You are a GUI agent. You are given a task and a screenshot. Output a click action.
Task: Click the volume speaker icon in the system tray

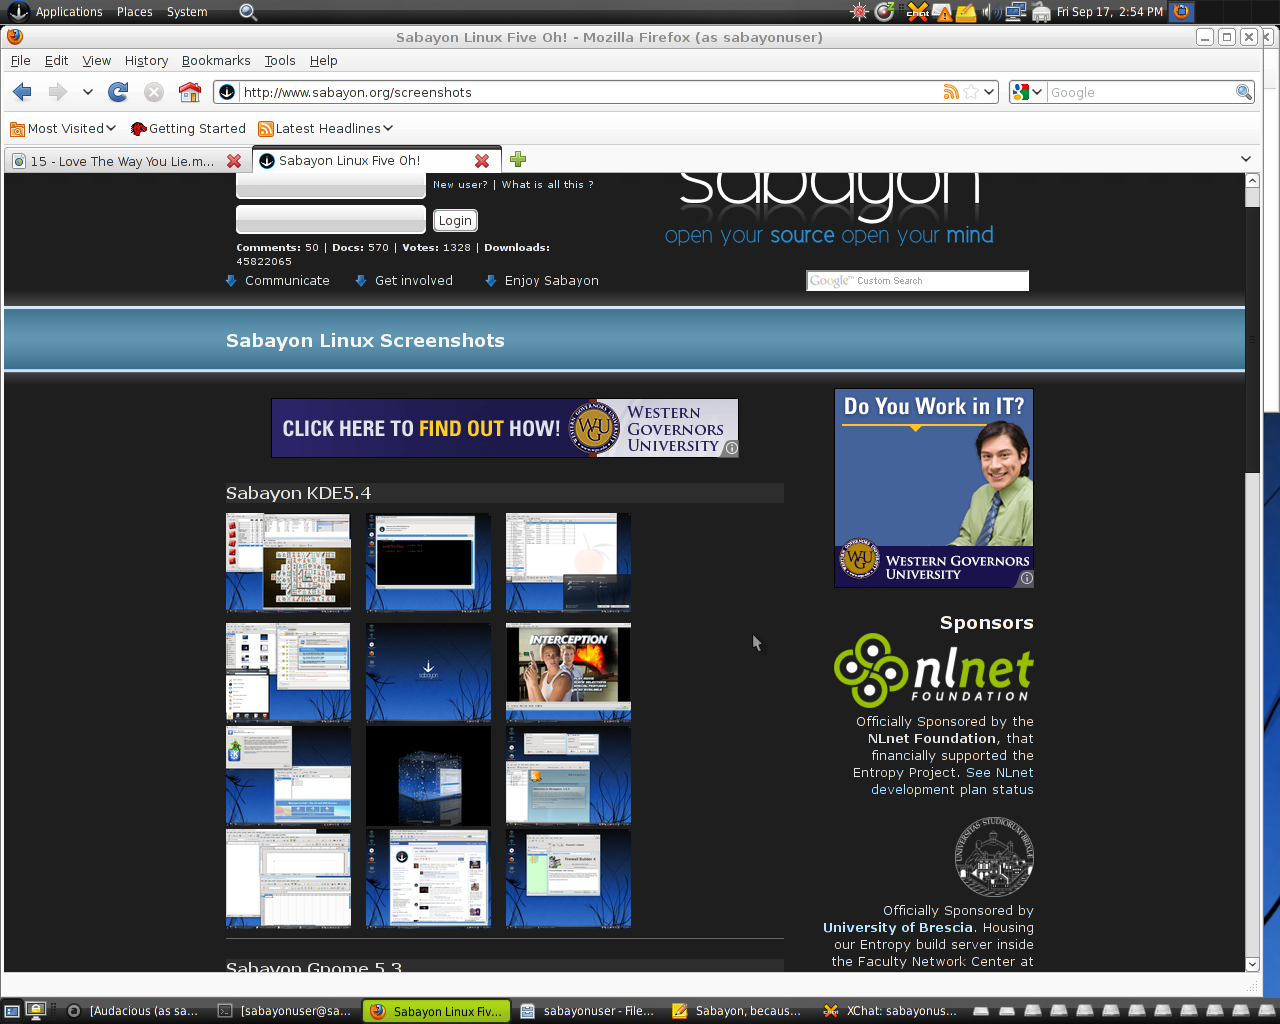pos(991,12)
